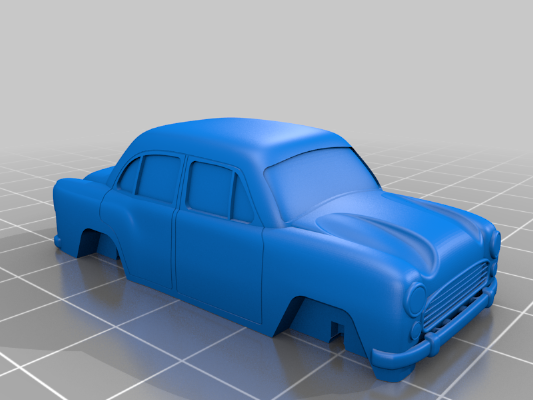Click the blue car 3D model preview

pos(277,249)
